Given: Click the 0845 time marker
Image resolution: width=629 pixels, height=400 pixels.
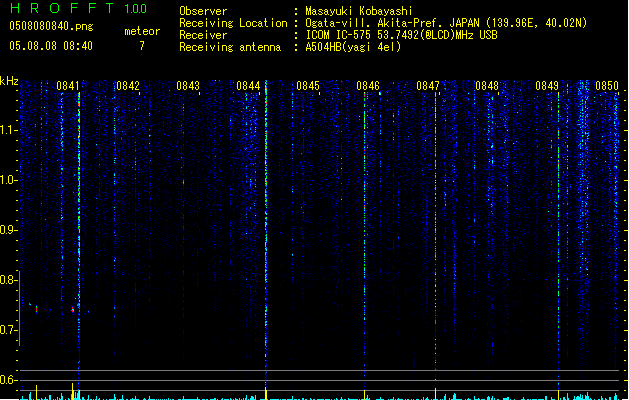Looking at the screenshot, I should pos(308,86).
